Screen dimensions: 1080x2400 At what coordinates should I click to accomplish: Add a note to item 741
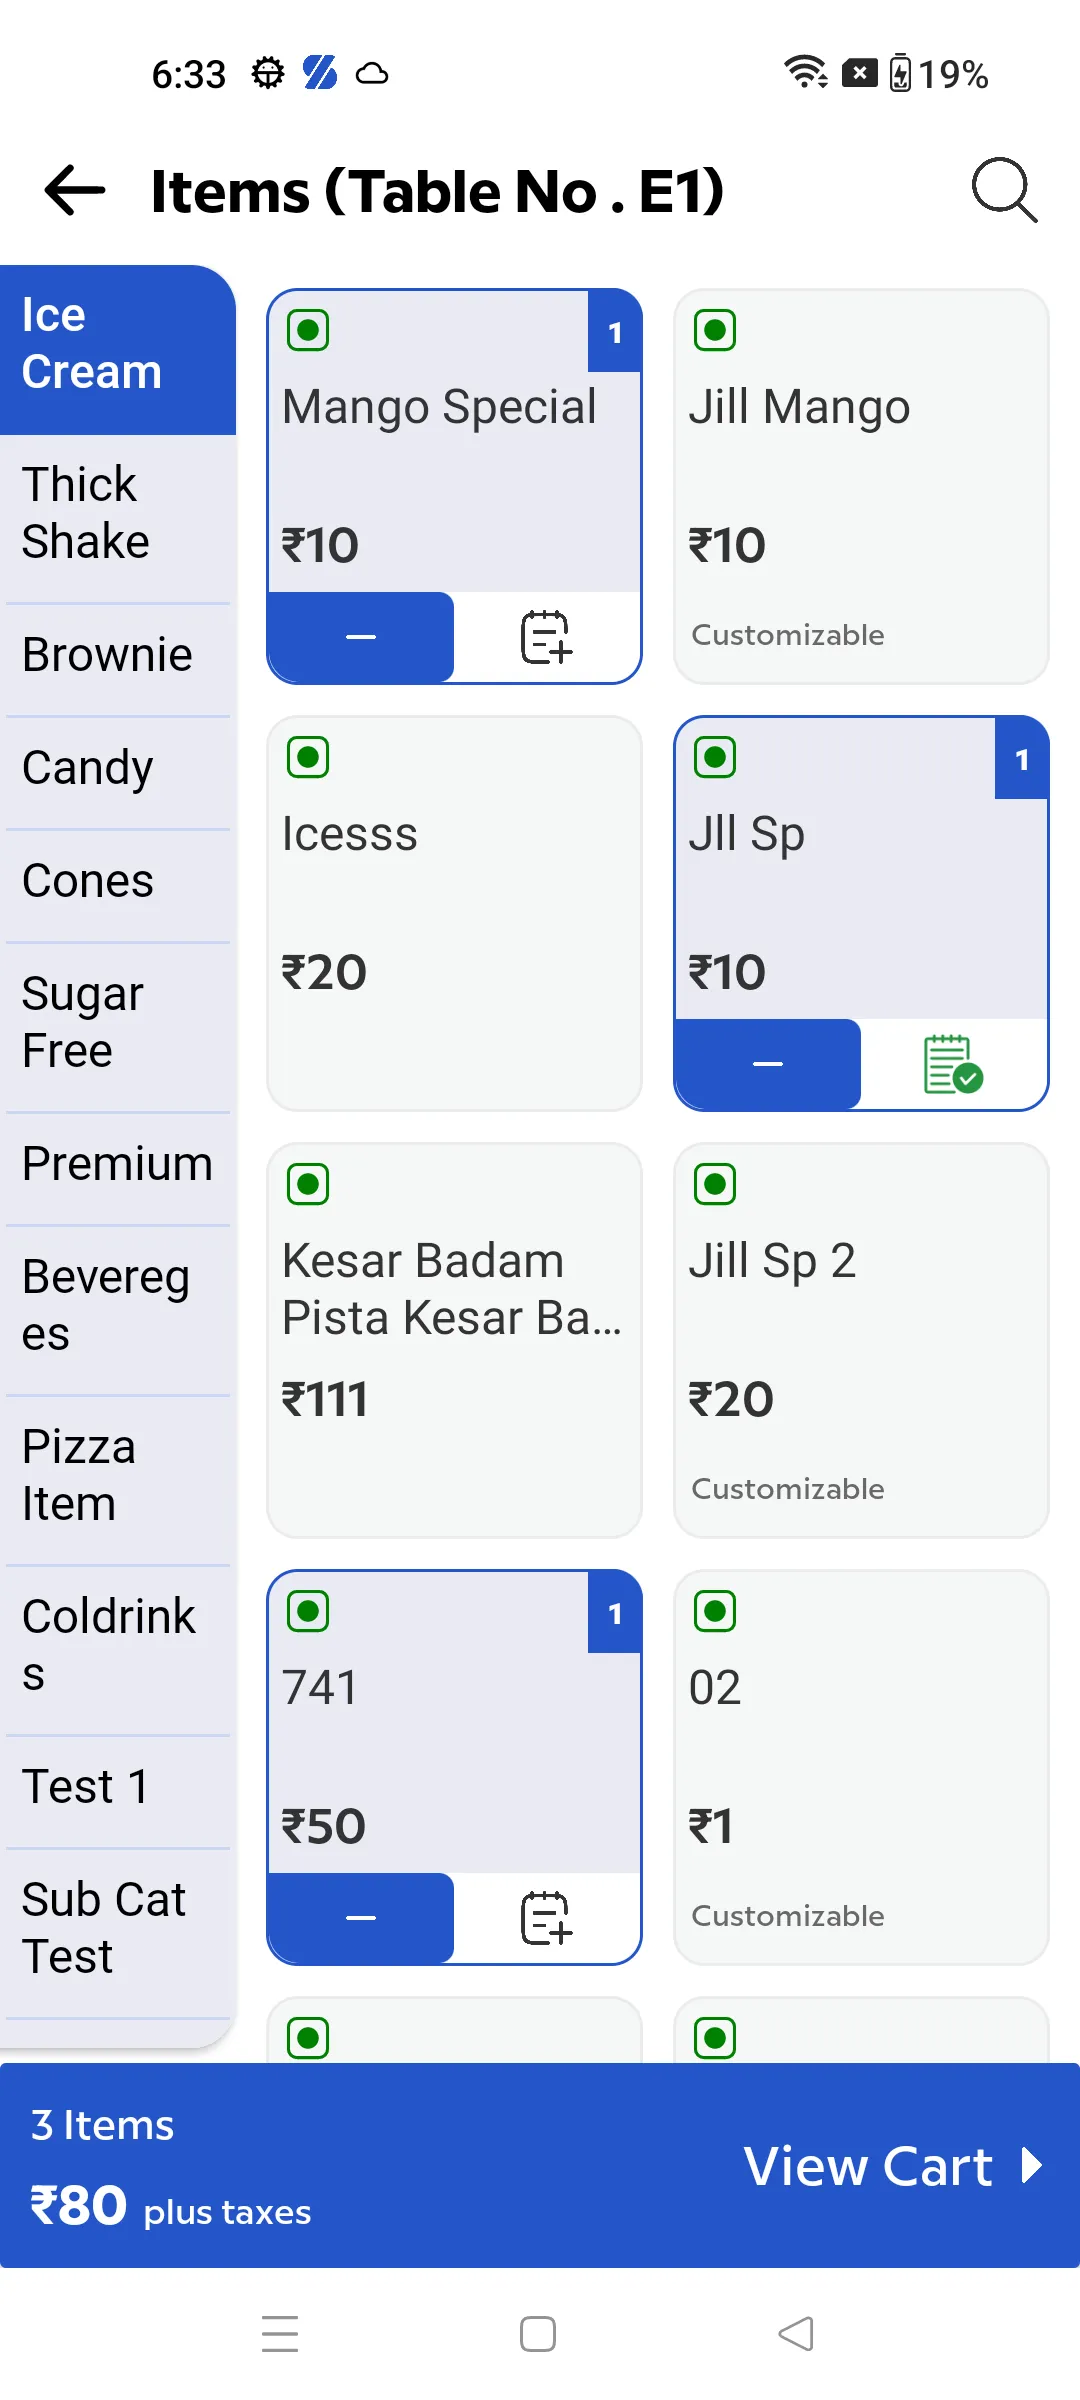tap(546, 1918)
